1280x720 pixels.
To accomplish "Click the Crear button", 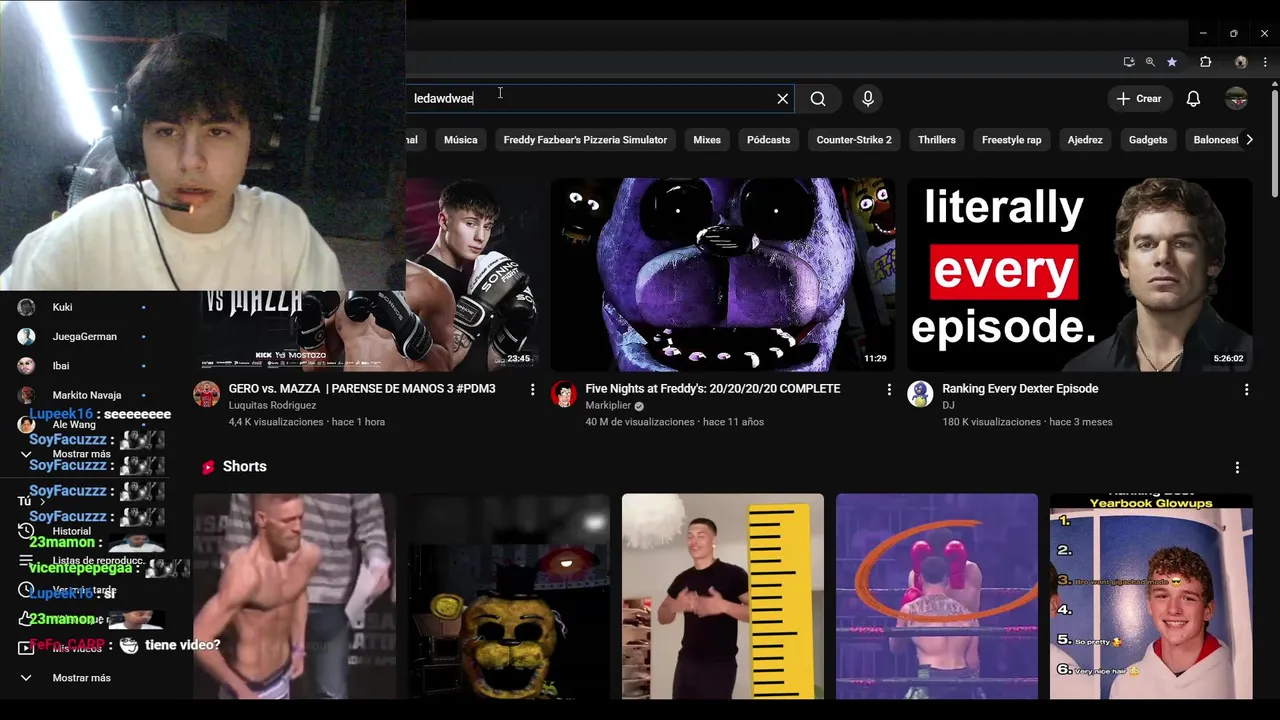I will [x=1139, y=98].
